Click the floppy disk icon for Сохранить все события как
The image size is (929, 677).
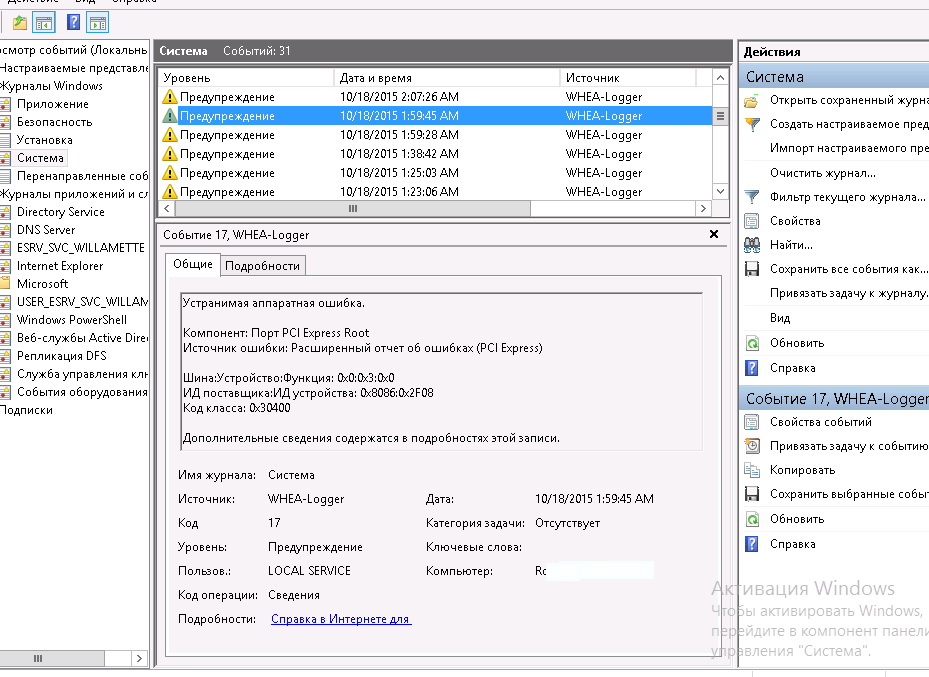tap(752, 269)
